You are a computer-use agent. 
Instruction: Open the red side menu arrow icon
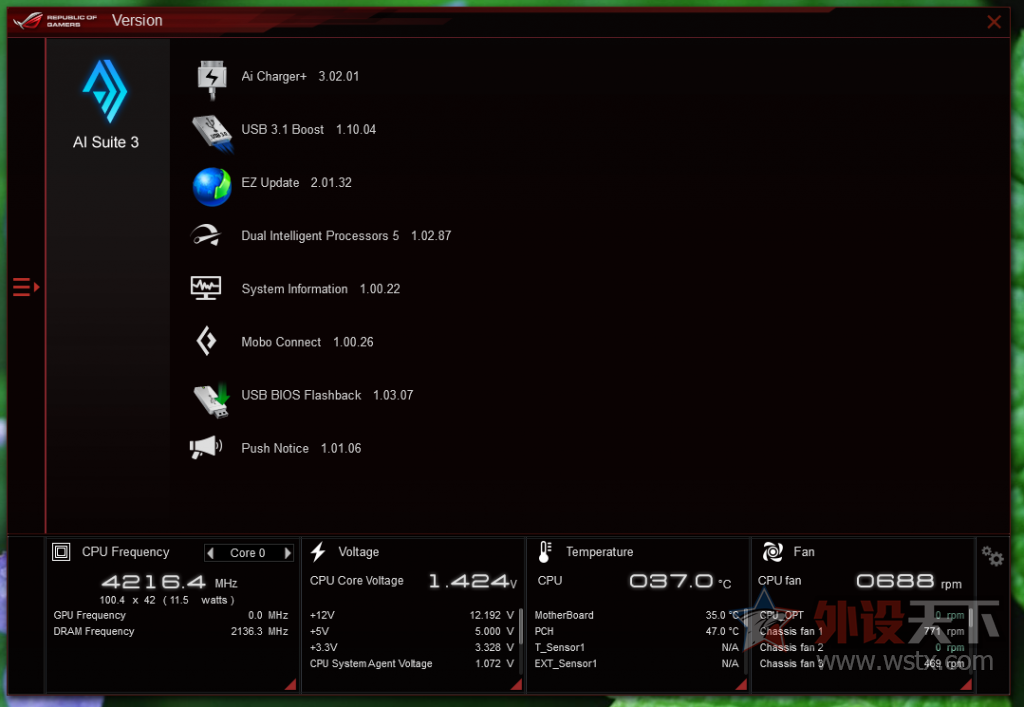coord(26,287)
